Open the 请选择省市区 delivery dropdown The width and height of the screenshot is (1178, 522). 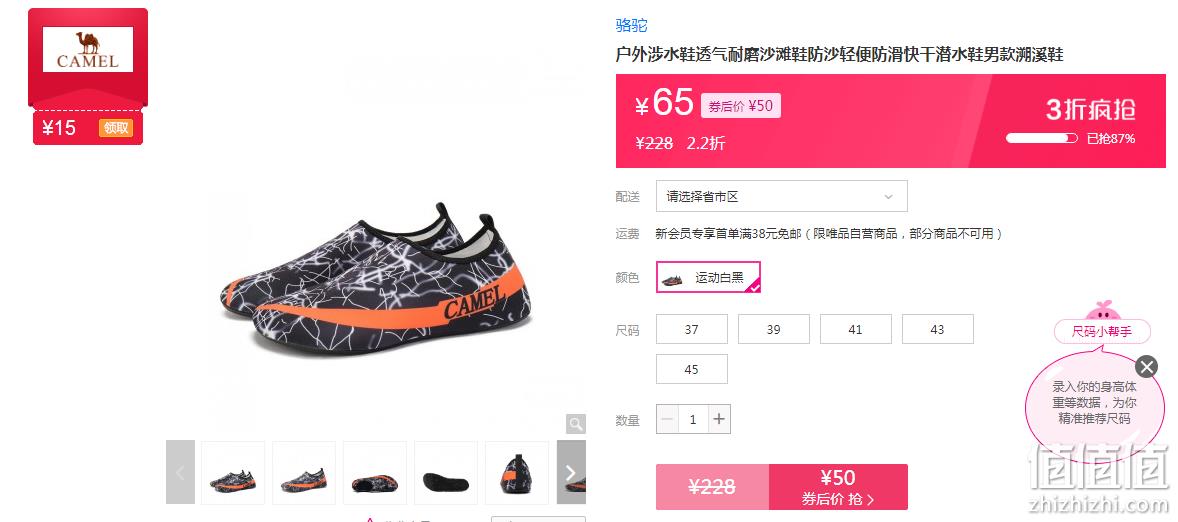click(781, 196)
